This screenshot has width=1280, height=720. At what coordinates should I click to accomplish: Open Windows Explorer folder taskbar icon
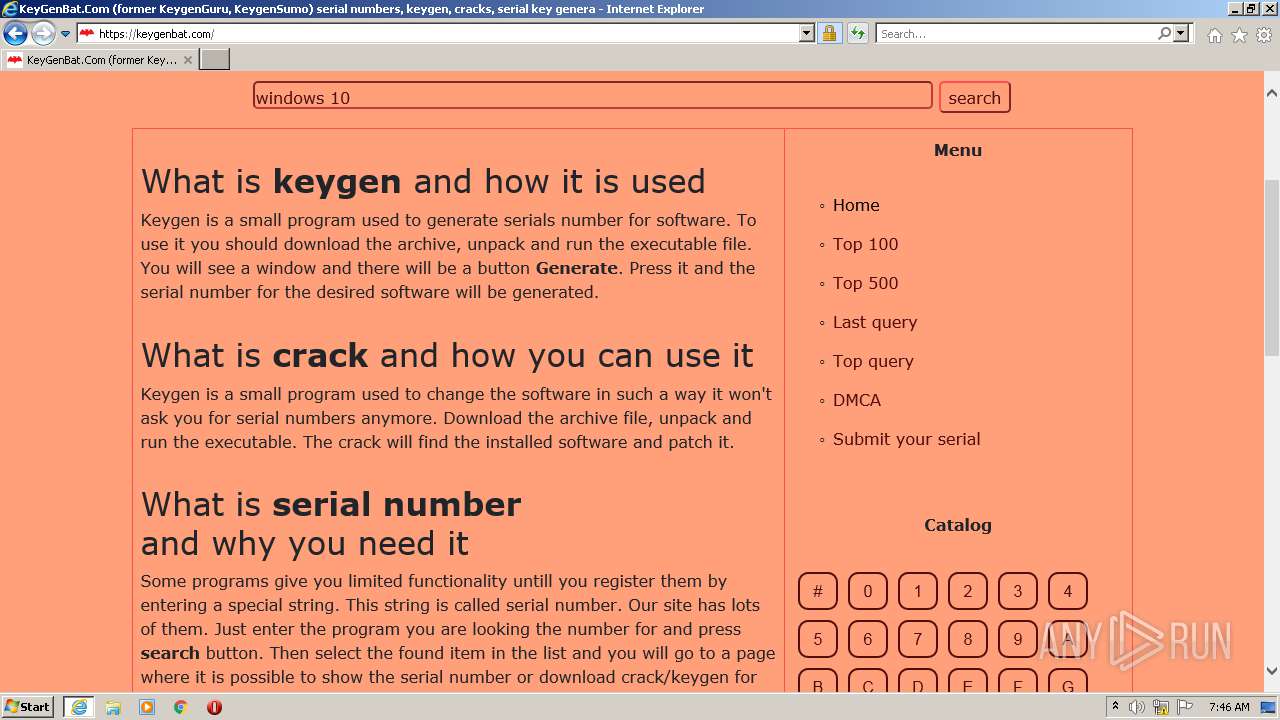click(x=113, y=707)
